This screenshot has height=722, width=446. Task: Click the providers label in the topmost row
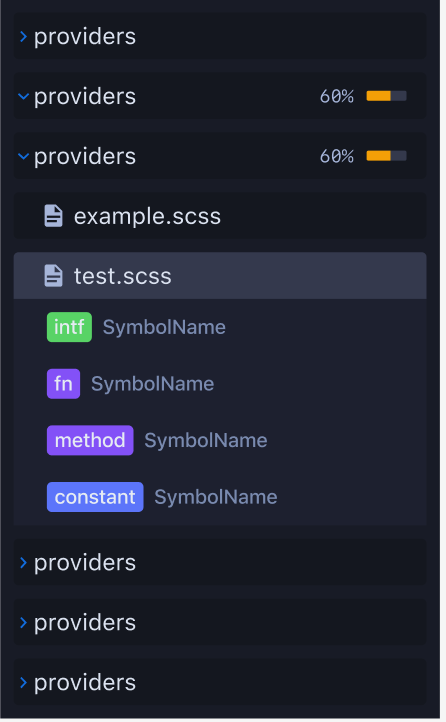click(x=85, y=37)
